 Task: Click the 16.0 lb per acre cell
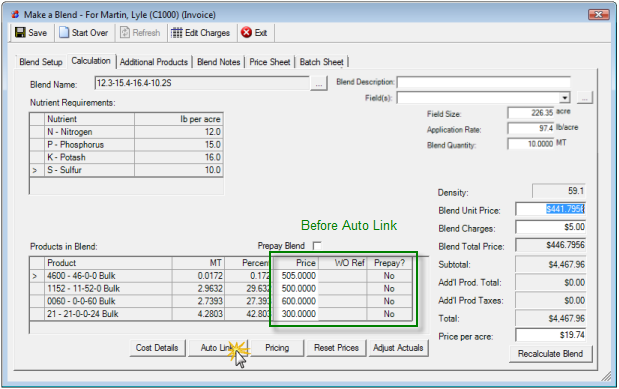coord(179,157)
